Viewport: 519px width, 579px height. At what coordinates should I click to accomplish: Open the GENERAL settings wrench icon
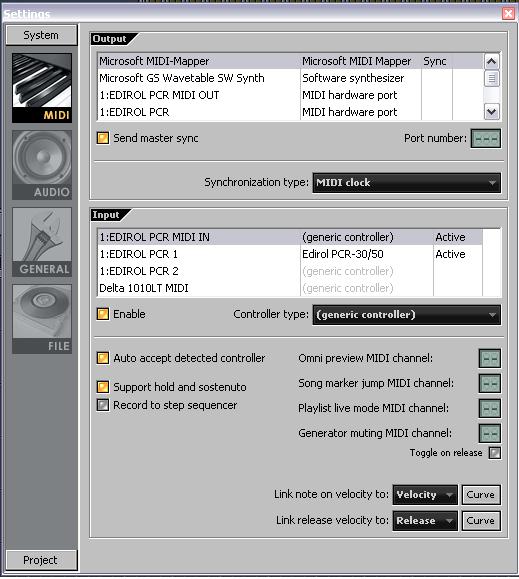click(42, 242)
